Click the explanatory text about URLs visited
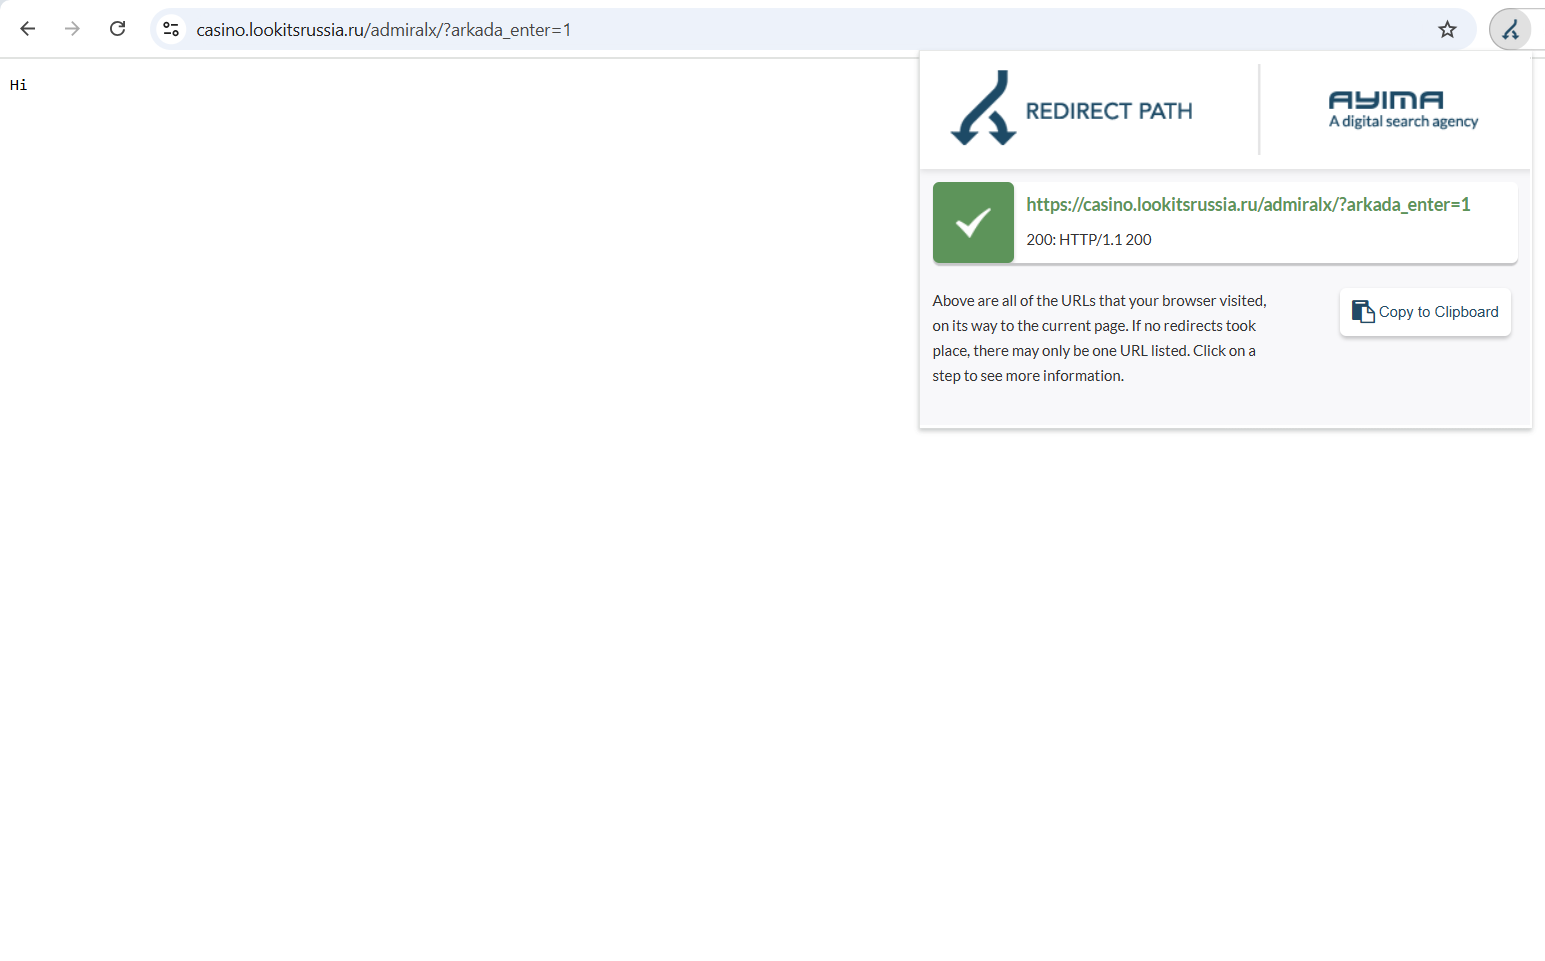 pyautogui.click(x=1099, y=338)
